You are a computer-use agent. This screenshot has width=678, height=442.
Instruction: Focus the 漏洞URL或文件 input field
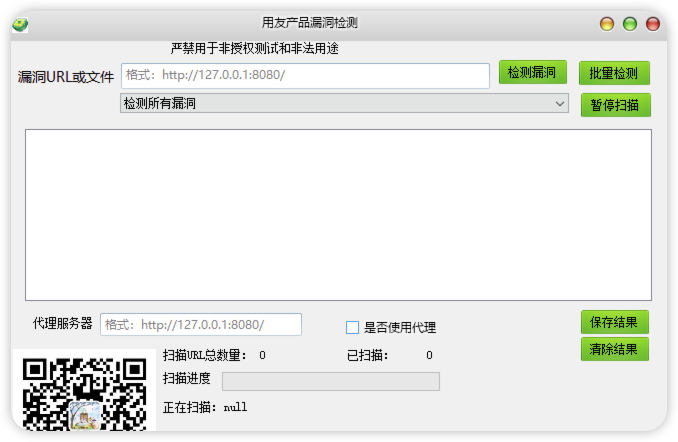point(305,76)
